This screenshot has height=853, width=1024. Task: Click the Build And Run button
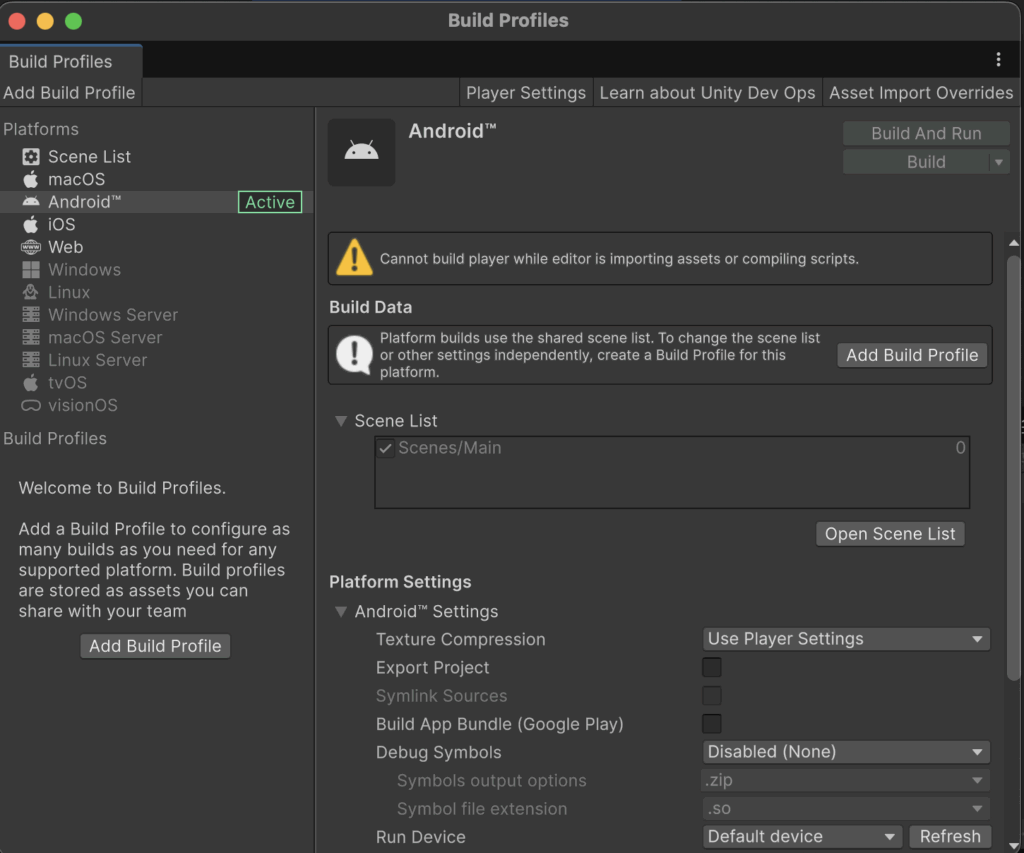pyautogui.click(x=926, y=133)
